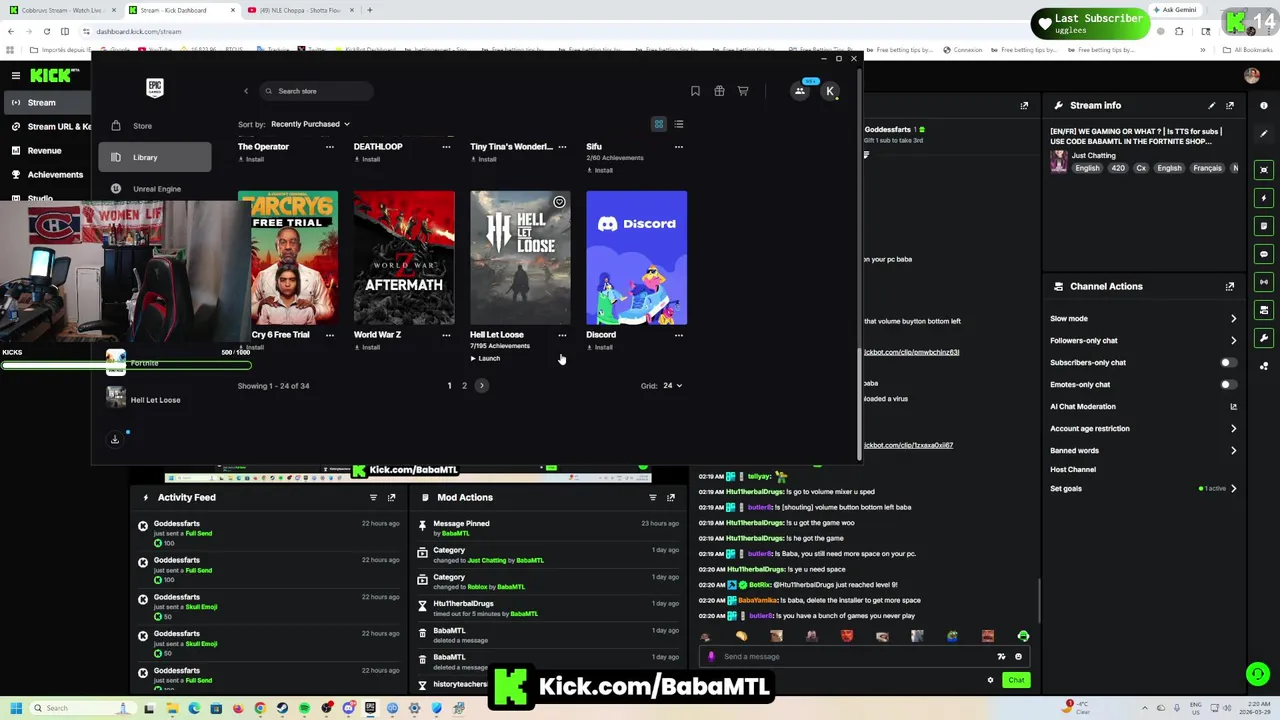Install World War Z
1280x720 pixels.
point(367,347)
